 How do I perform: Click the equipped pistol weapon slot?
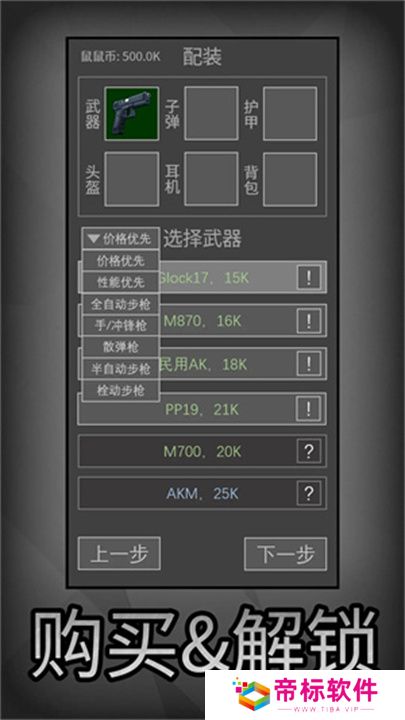pos(132,113)
